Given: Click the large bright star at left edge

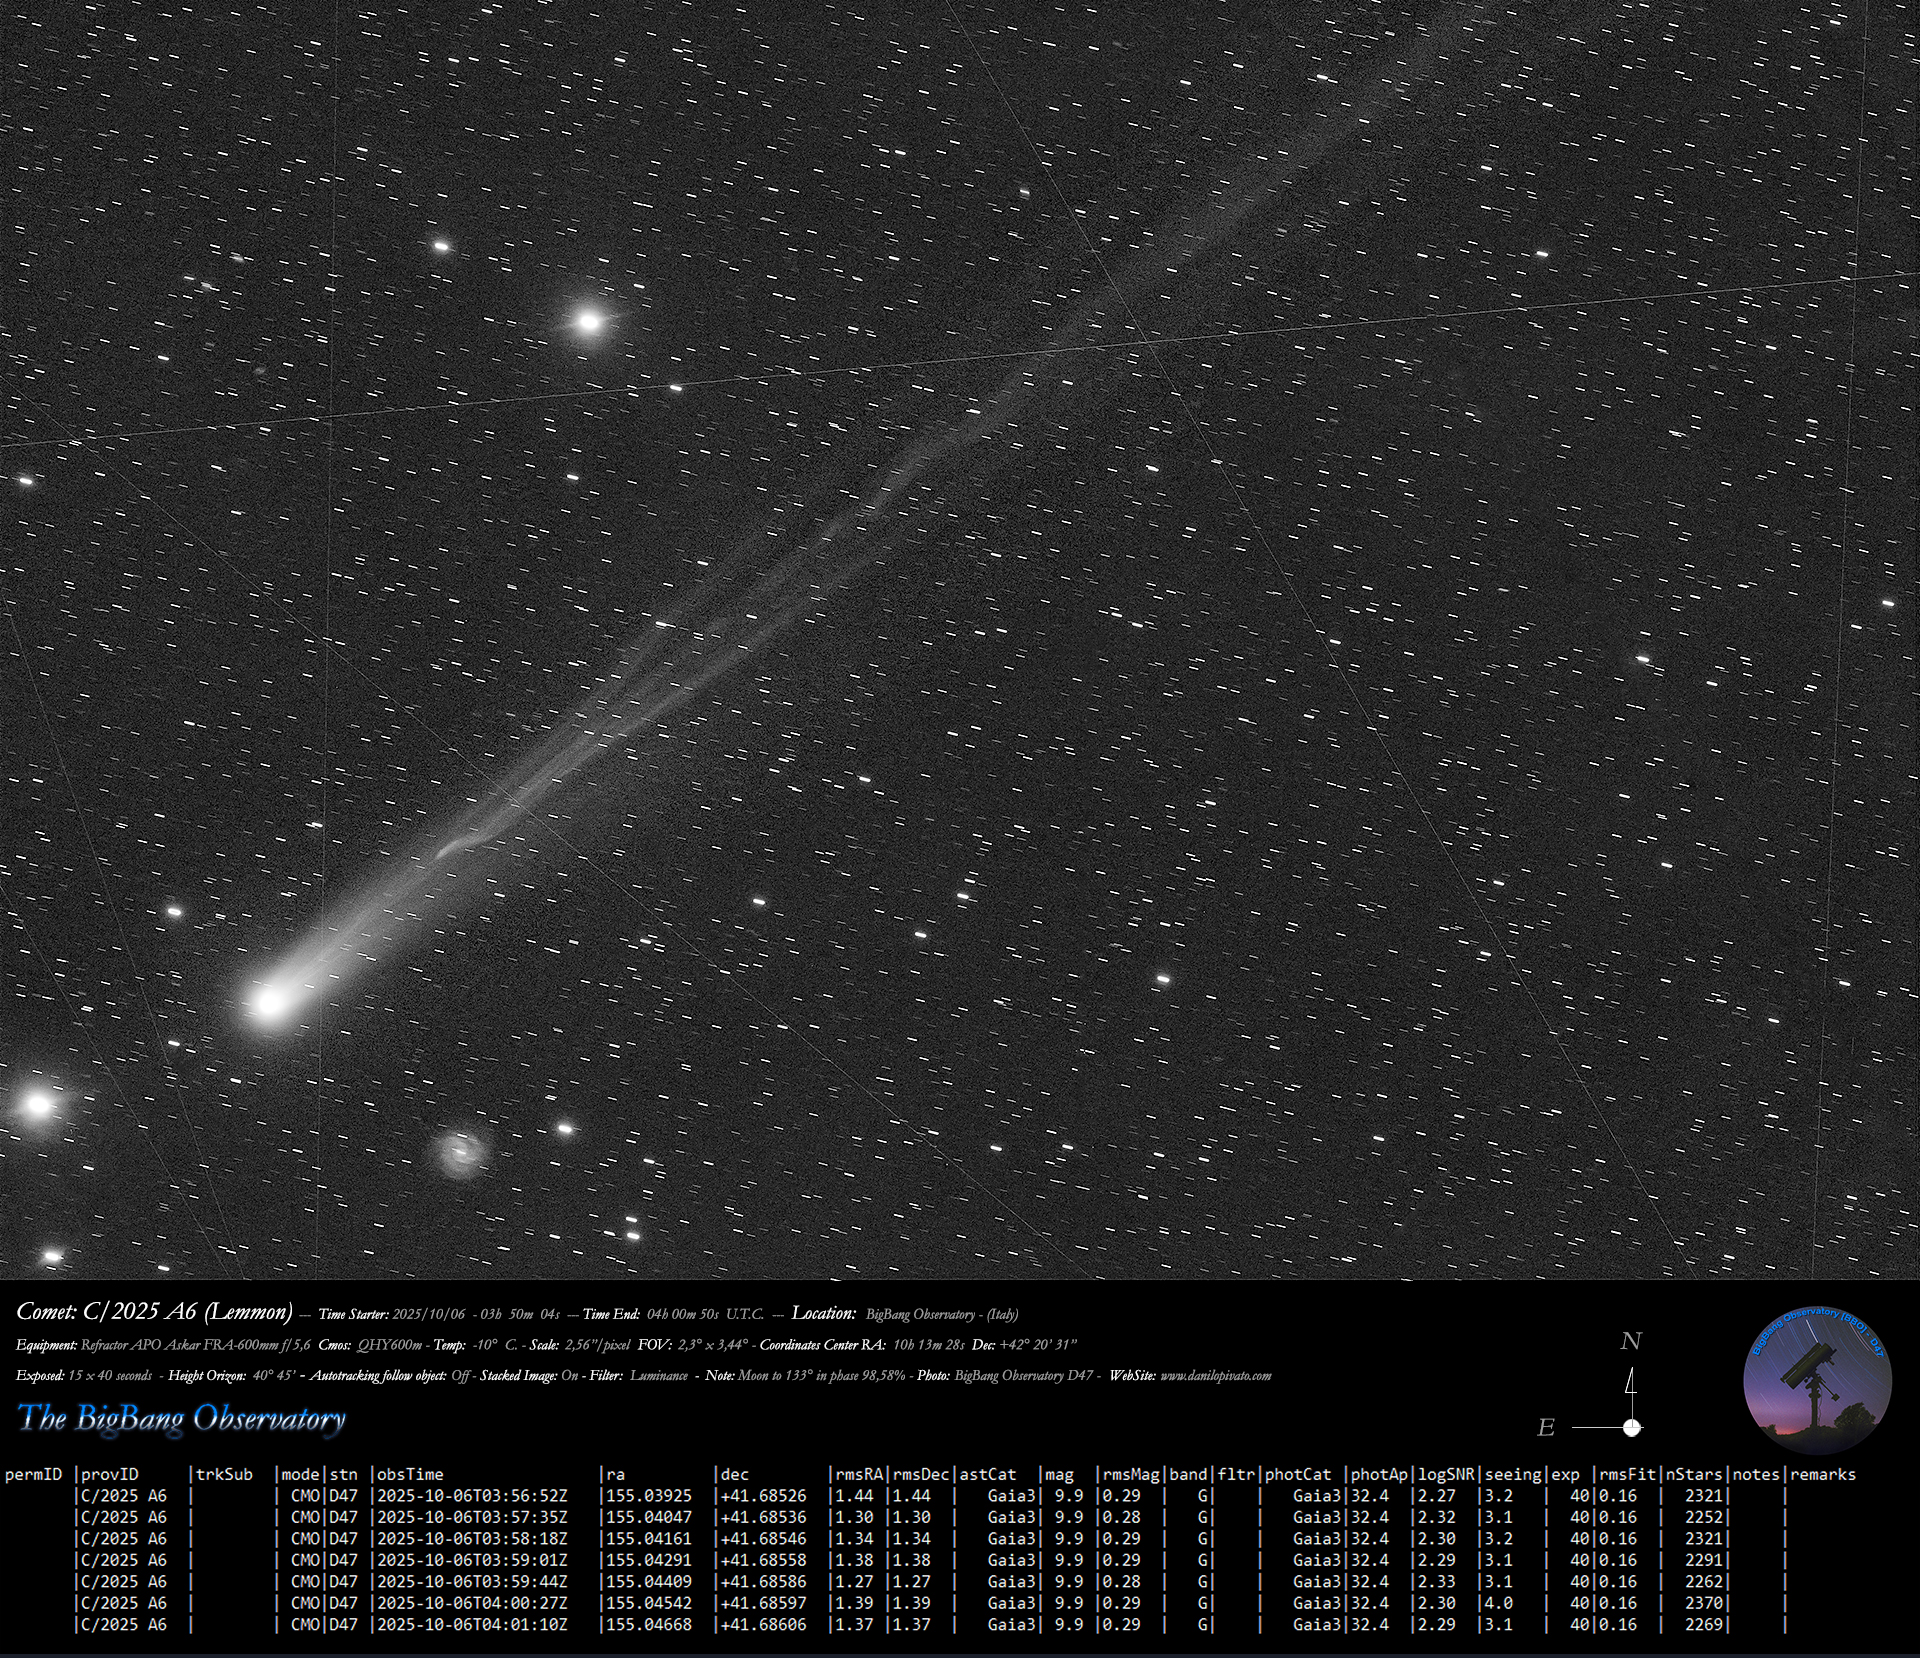Looking at the screenshot, I should (x=38, y=1104).
